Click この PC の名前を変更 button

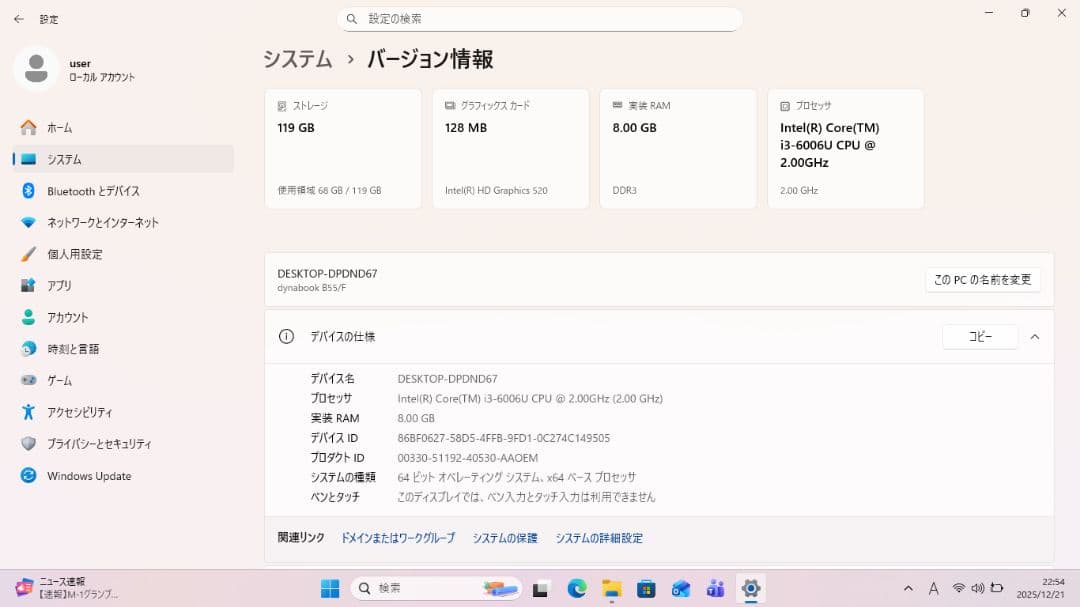pyautogui.click(x=982, y=280)
